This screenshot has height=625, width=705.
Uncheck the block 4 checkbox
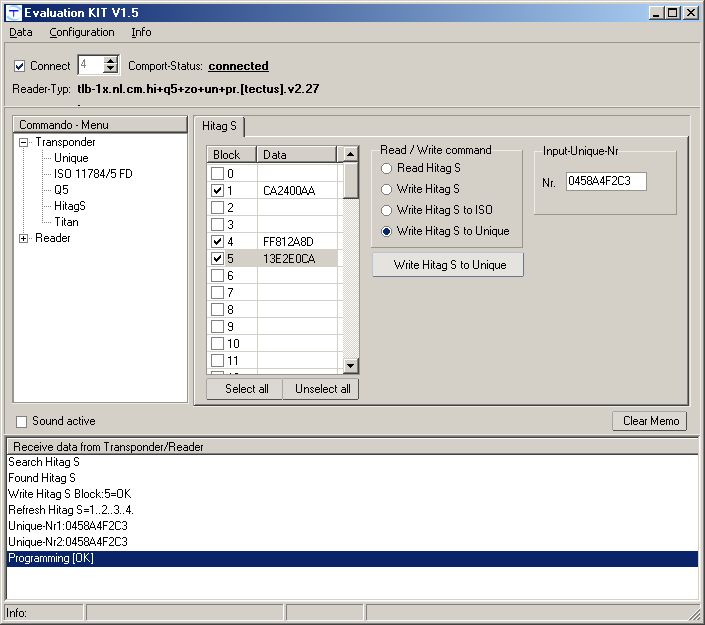pos(217,241)
